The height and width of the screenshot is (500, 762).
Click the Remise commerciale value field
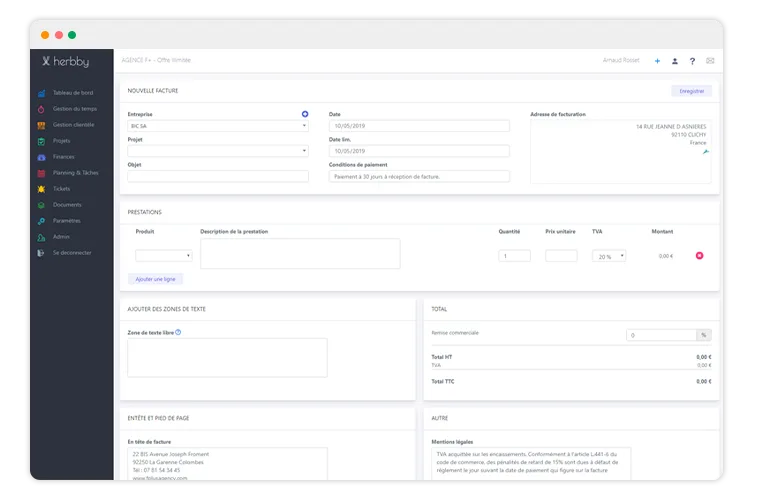click(x=662, y=335)
